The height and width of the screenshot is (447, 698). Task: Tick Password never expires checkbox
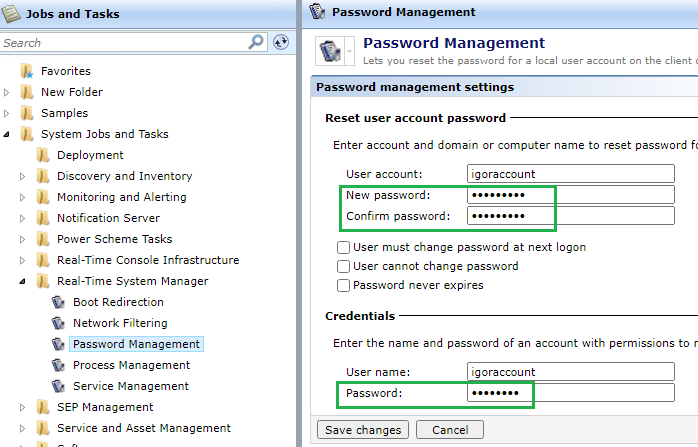(343, 285)
